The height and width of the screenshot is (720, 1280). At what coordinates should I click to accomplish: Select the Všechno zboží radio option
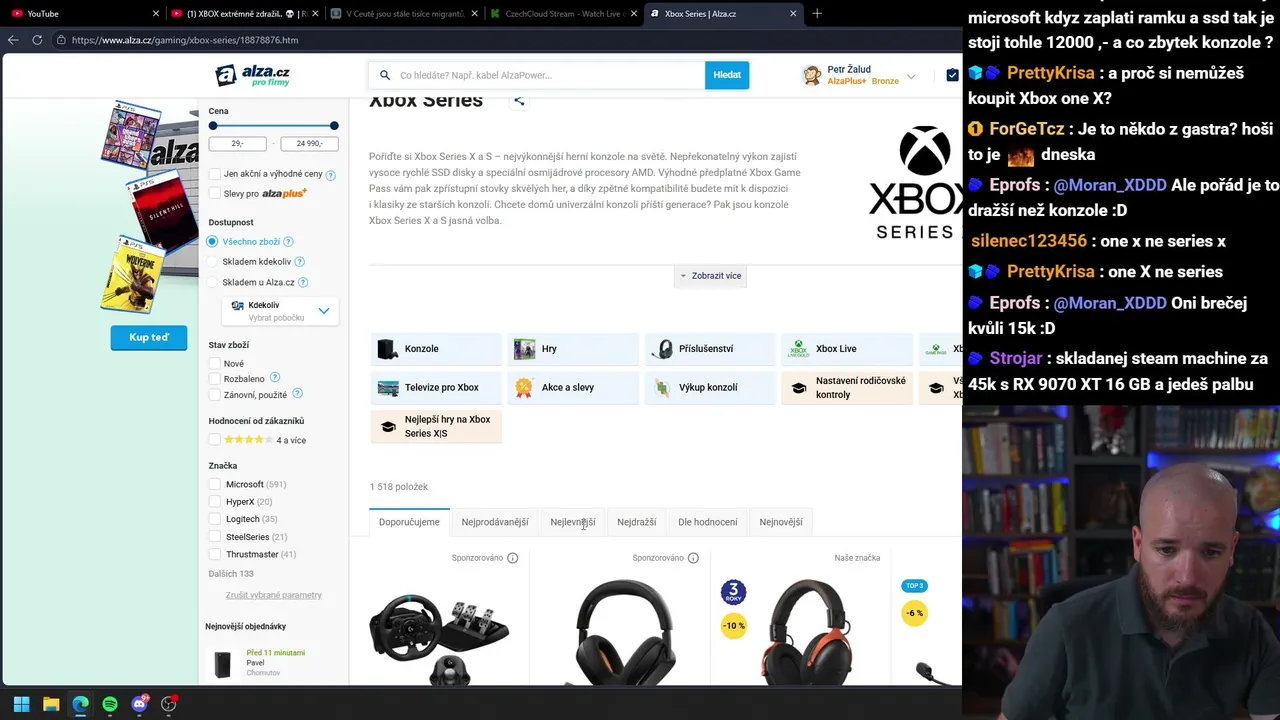212,242
